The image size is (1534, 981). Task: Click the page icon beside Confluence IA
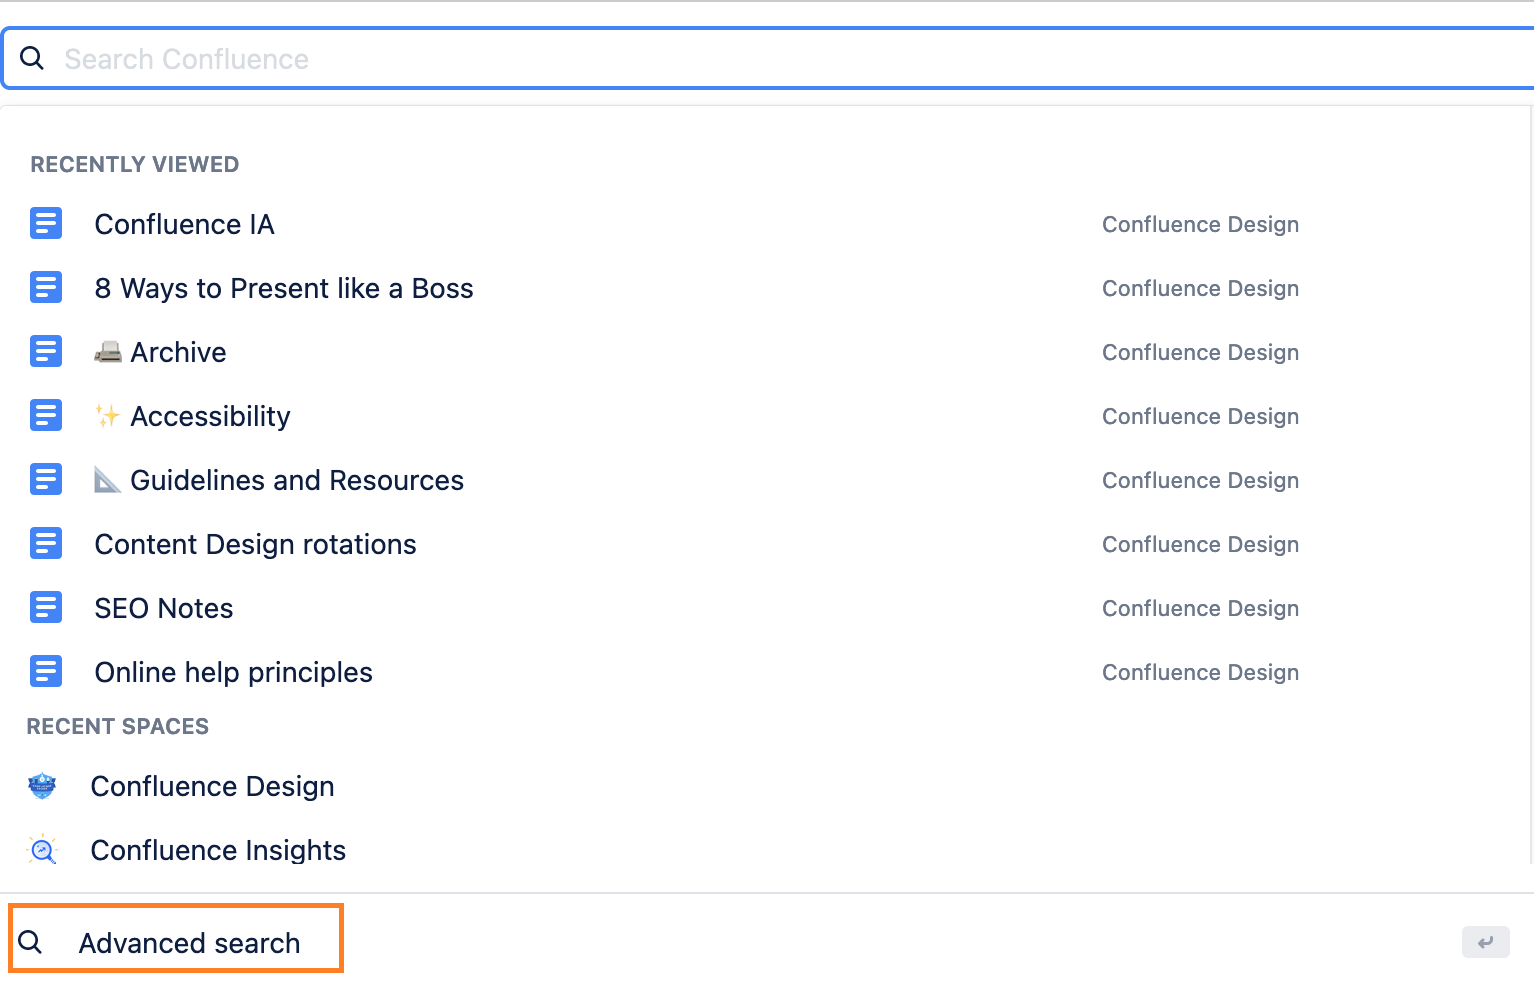[x=46, y=223]
